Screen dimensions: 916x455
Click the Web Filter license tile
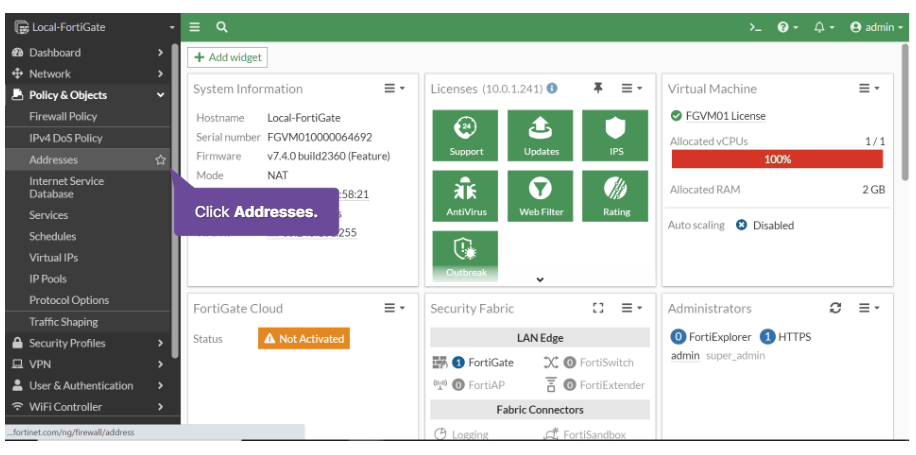point(540,196)
